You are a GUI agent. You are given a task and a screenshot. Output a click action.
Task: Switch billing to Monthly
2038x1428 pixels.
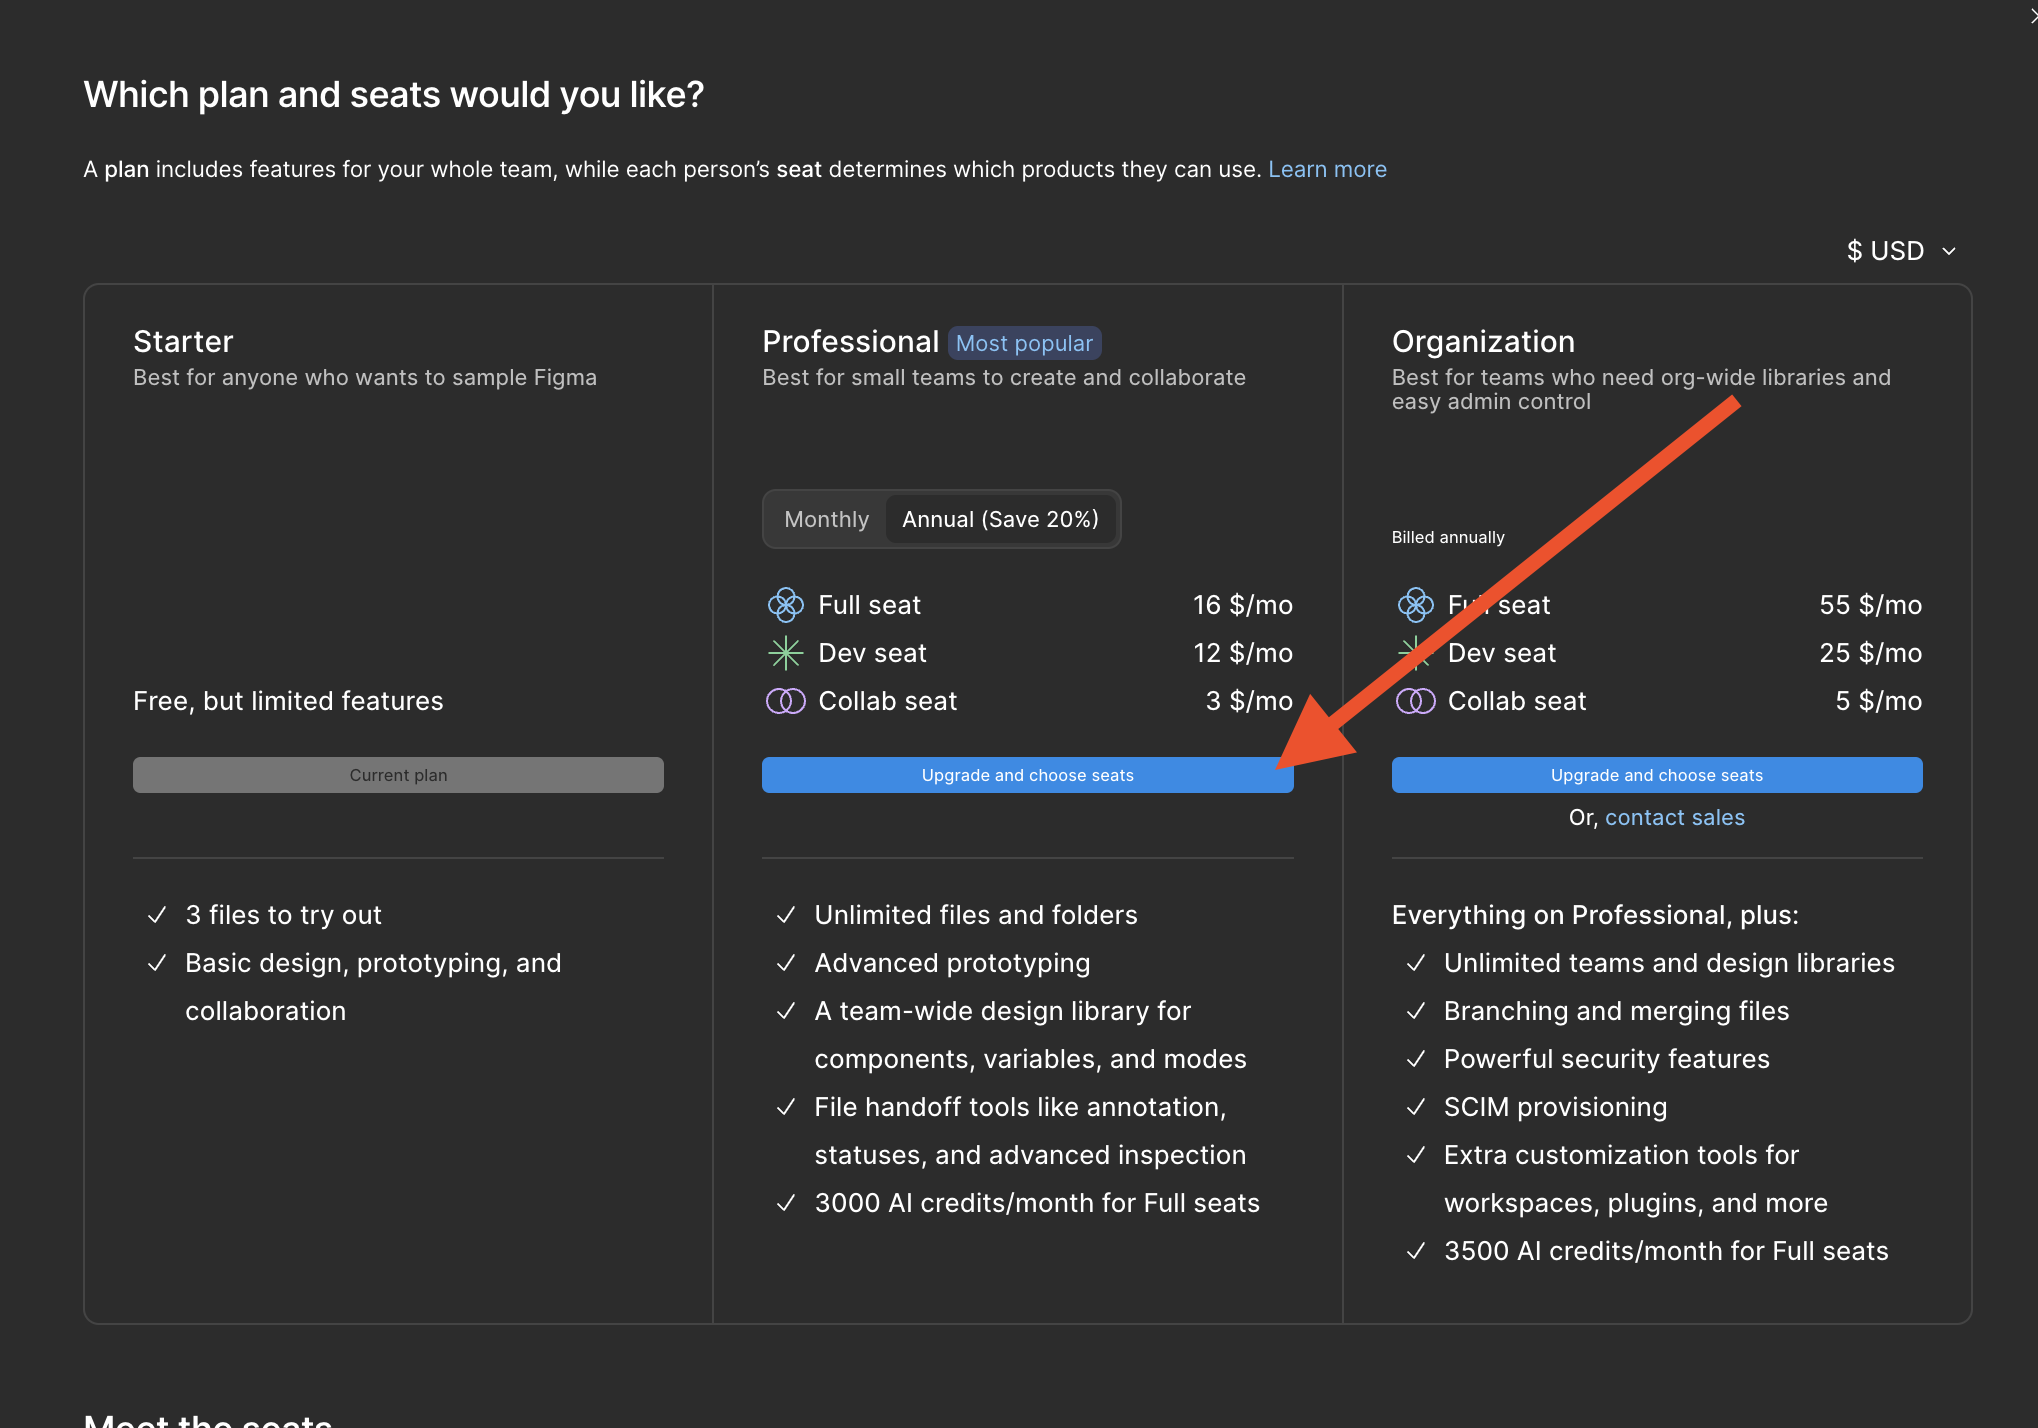click(x=826, y=519)
